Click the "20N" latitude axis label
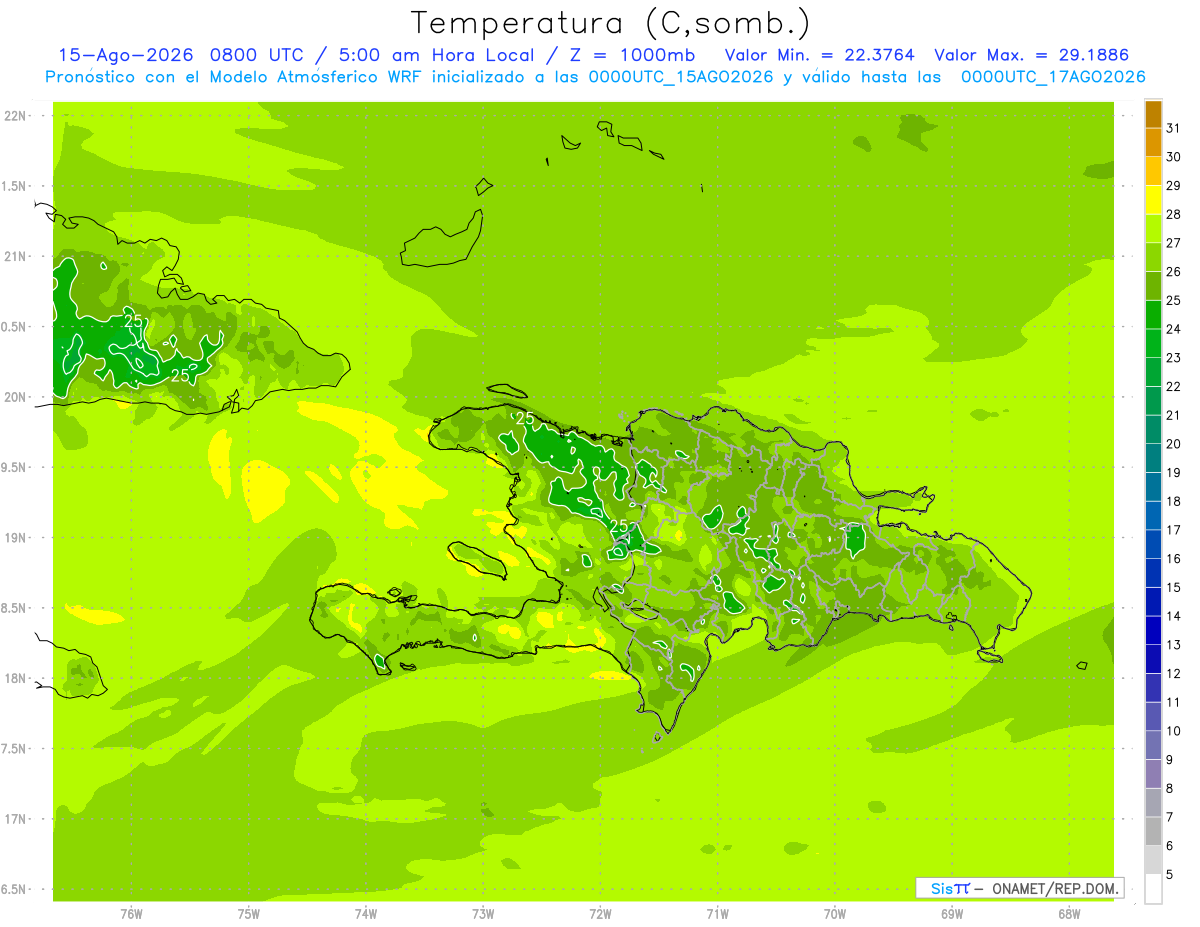The width and height of the screenshot is (1200, 927). [16, 397]
